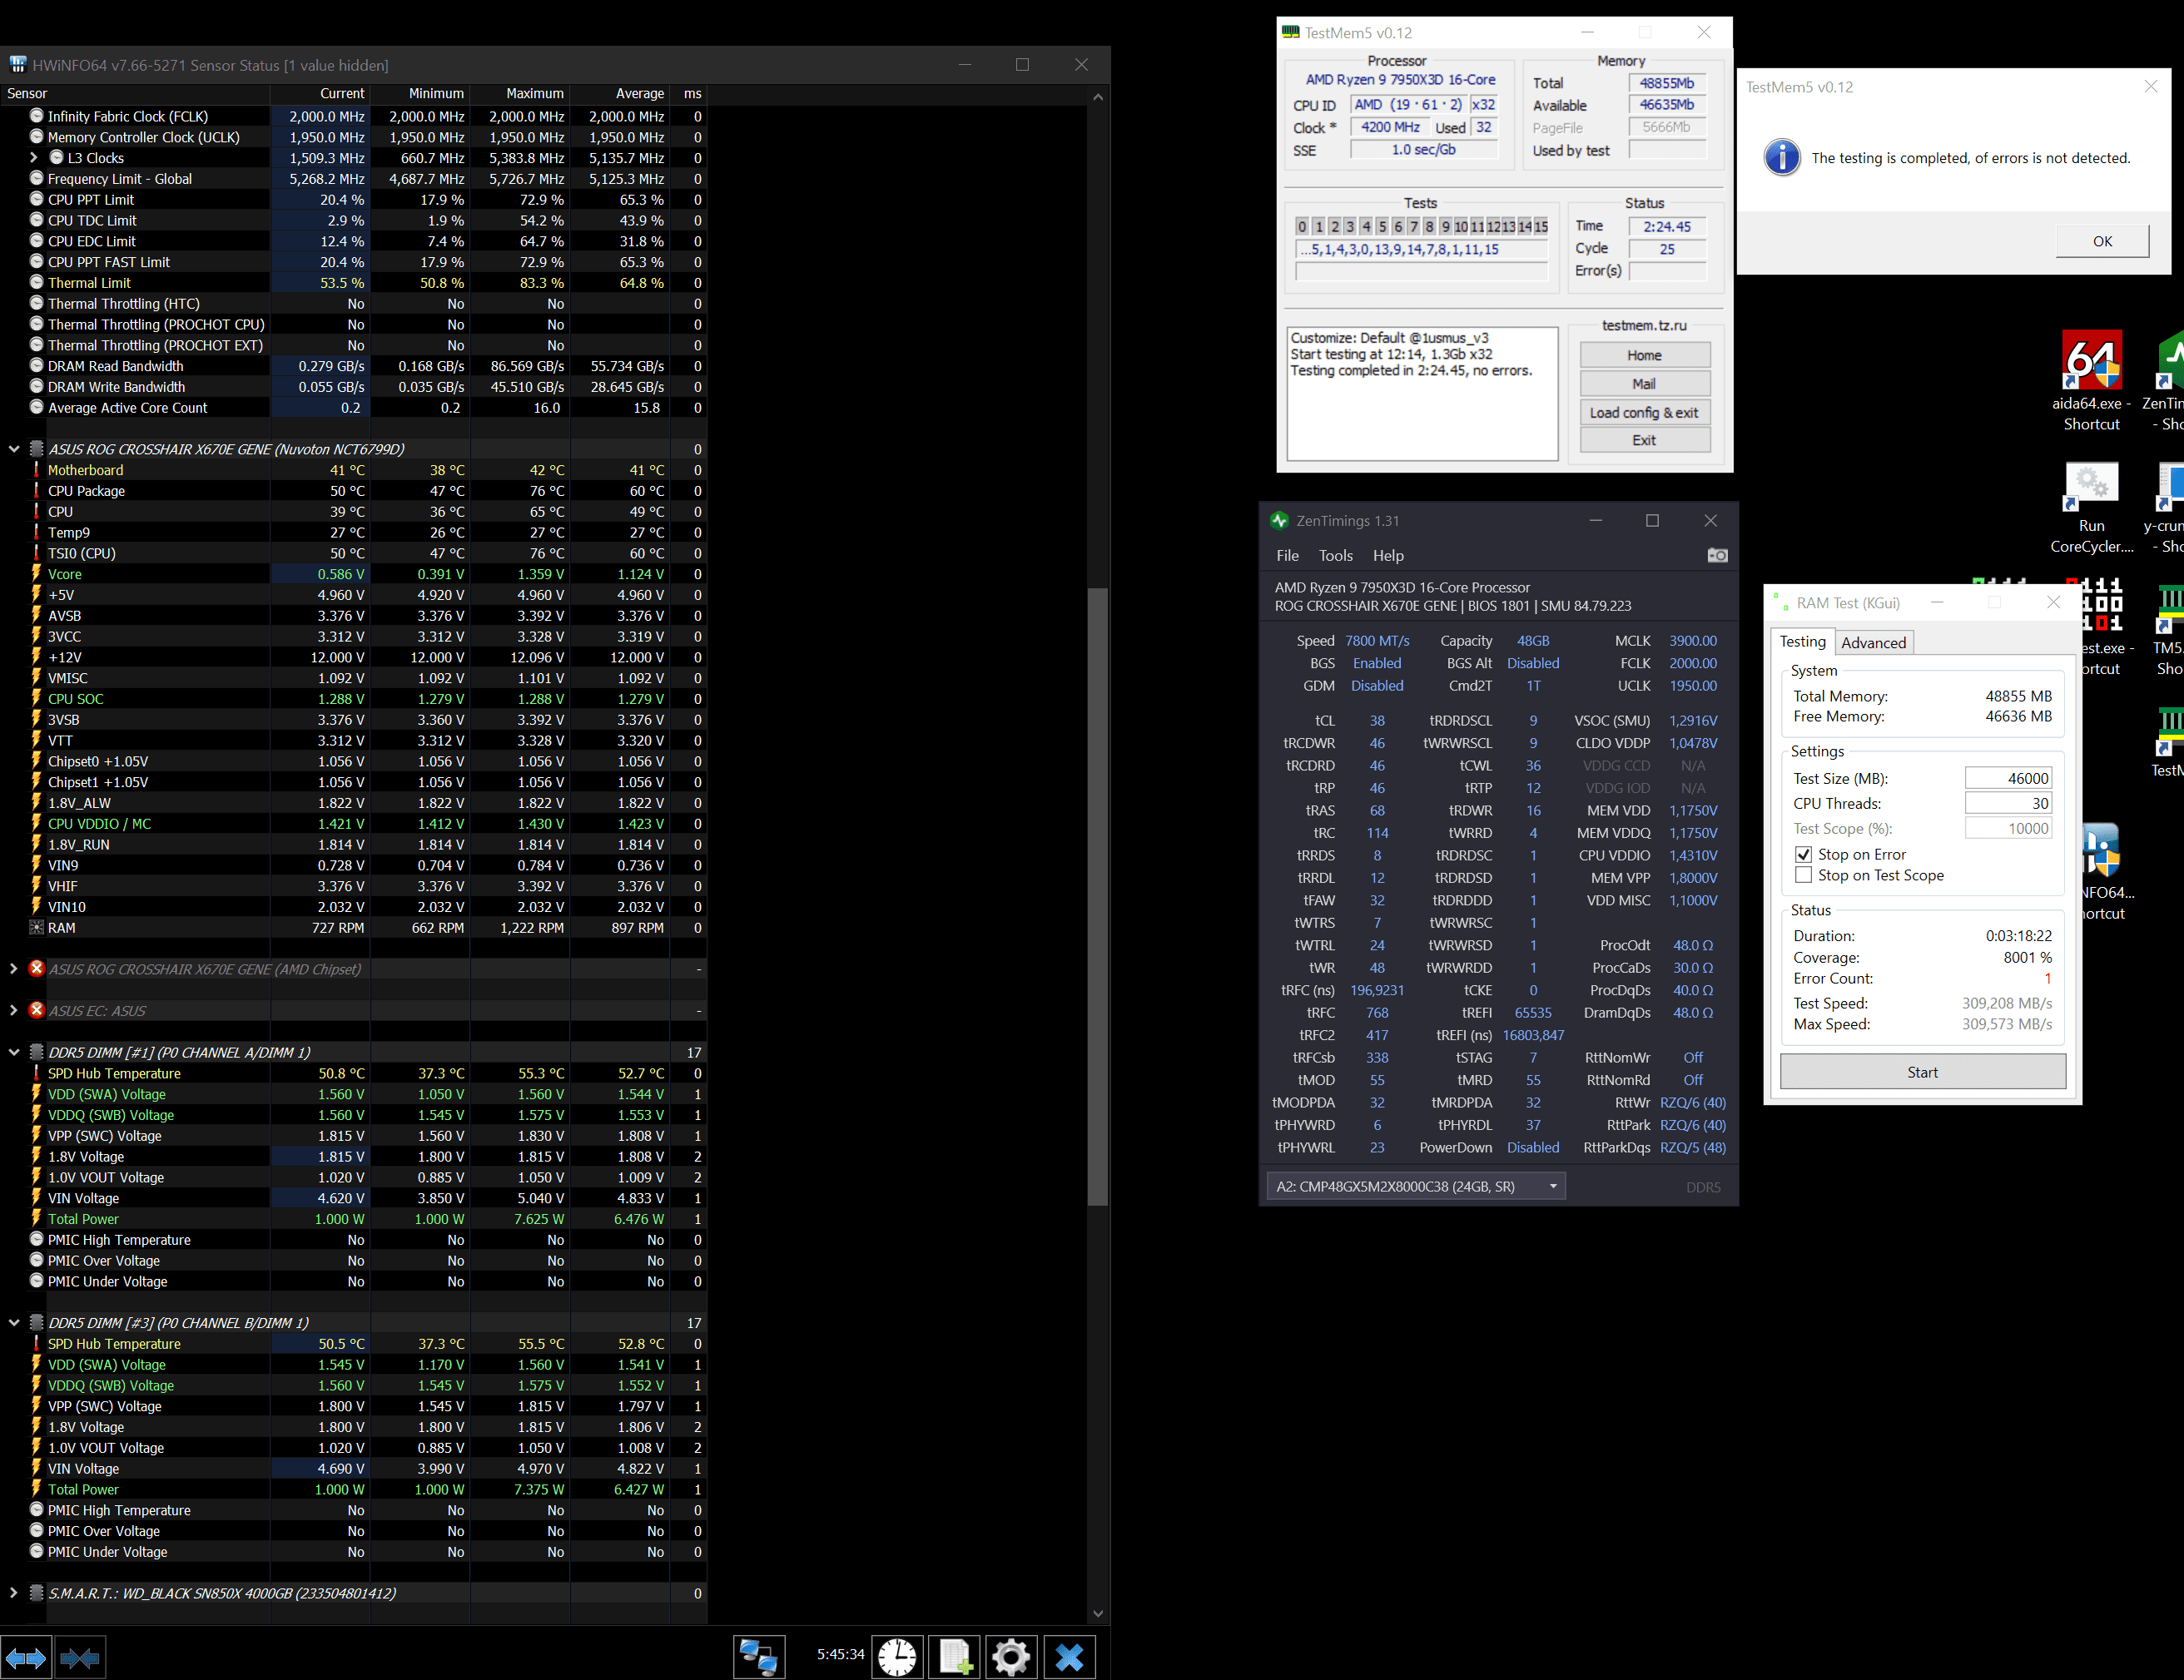The width and height of the screenshot is (2184, 1680).
Task: Click TestMem5 Home button
Action: pyautogui.click(x=1644, y=355)
